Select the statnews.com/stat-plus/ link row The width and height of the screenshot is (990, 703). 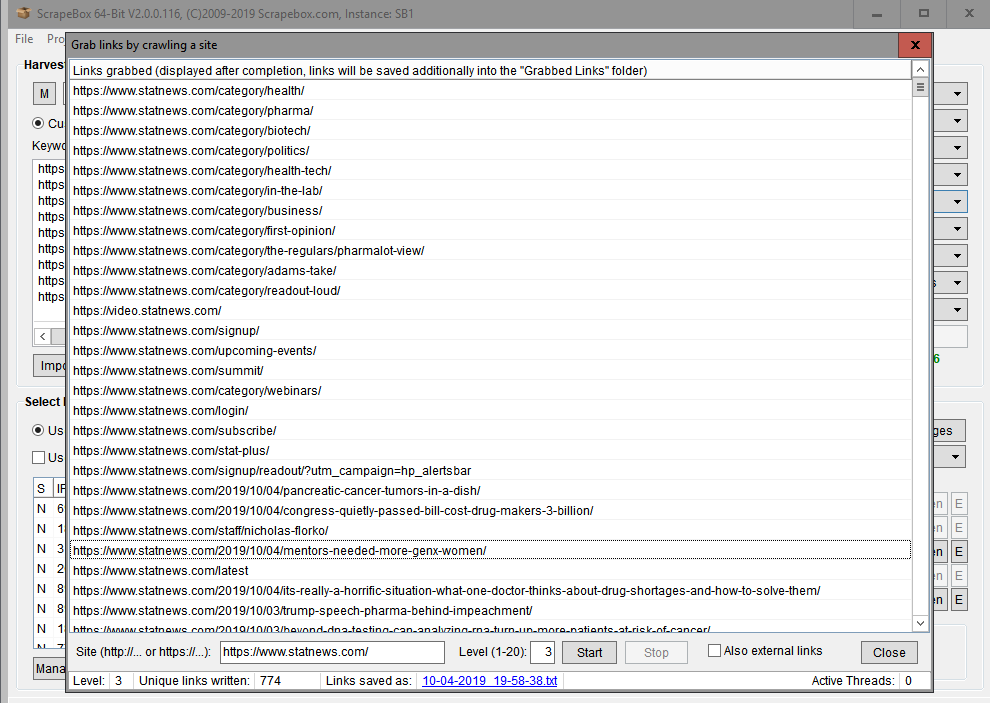click(x=491, y=450)
